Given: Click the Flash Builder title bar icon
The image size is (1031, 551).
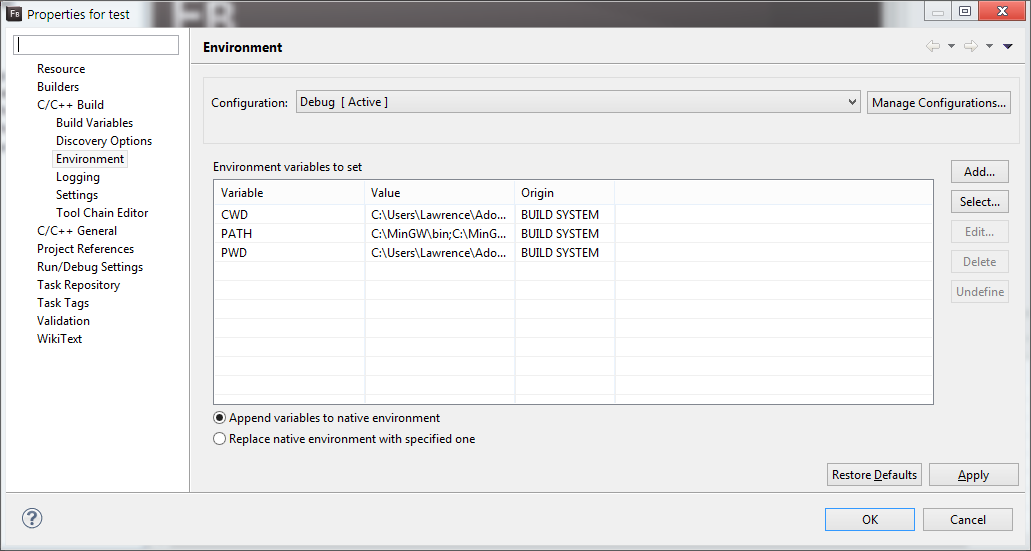Looking at the screenshot, I should [14, 14].
